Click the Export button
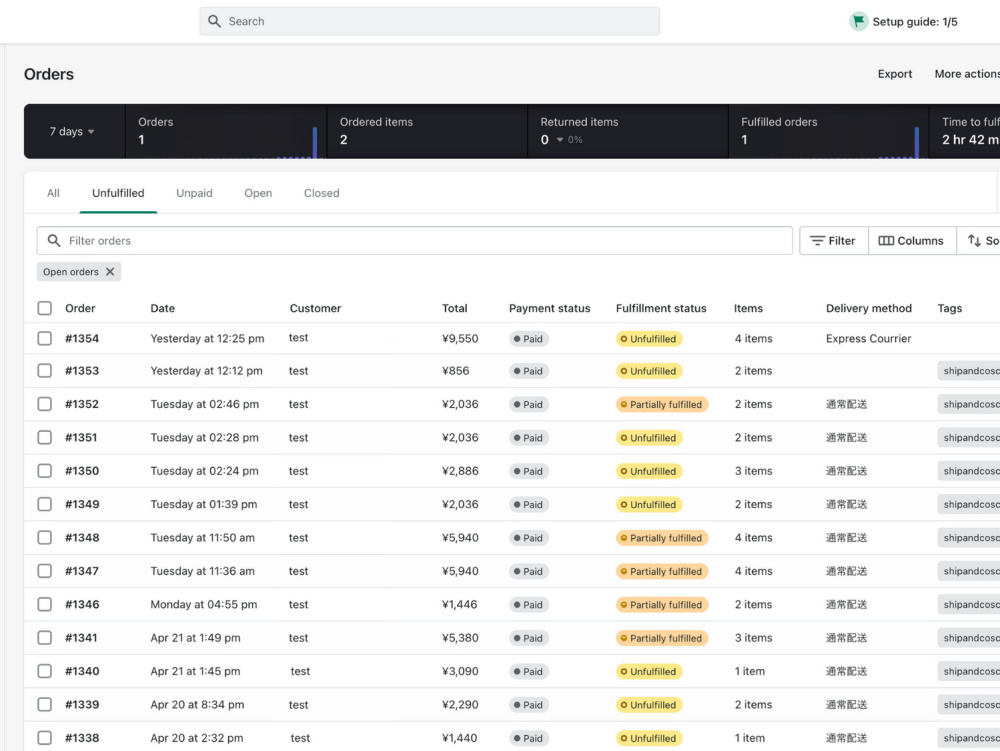 [x=894, y=74]
